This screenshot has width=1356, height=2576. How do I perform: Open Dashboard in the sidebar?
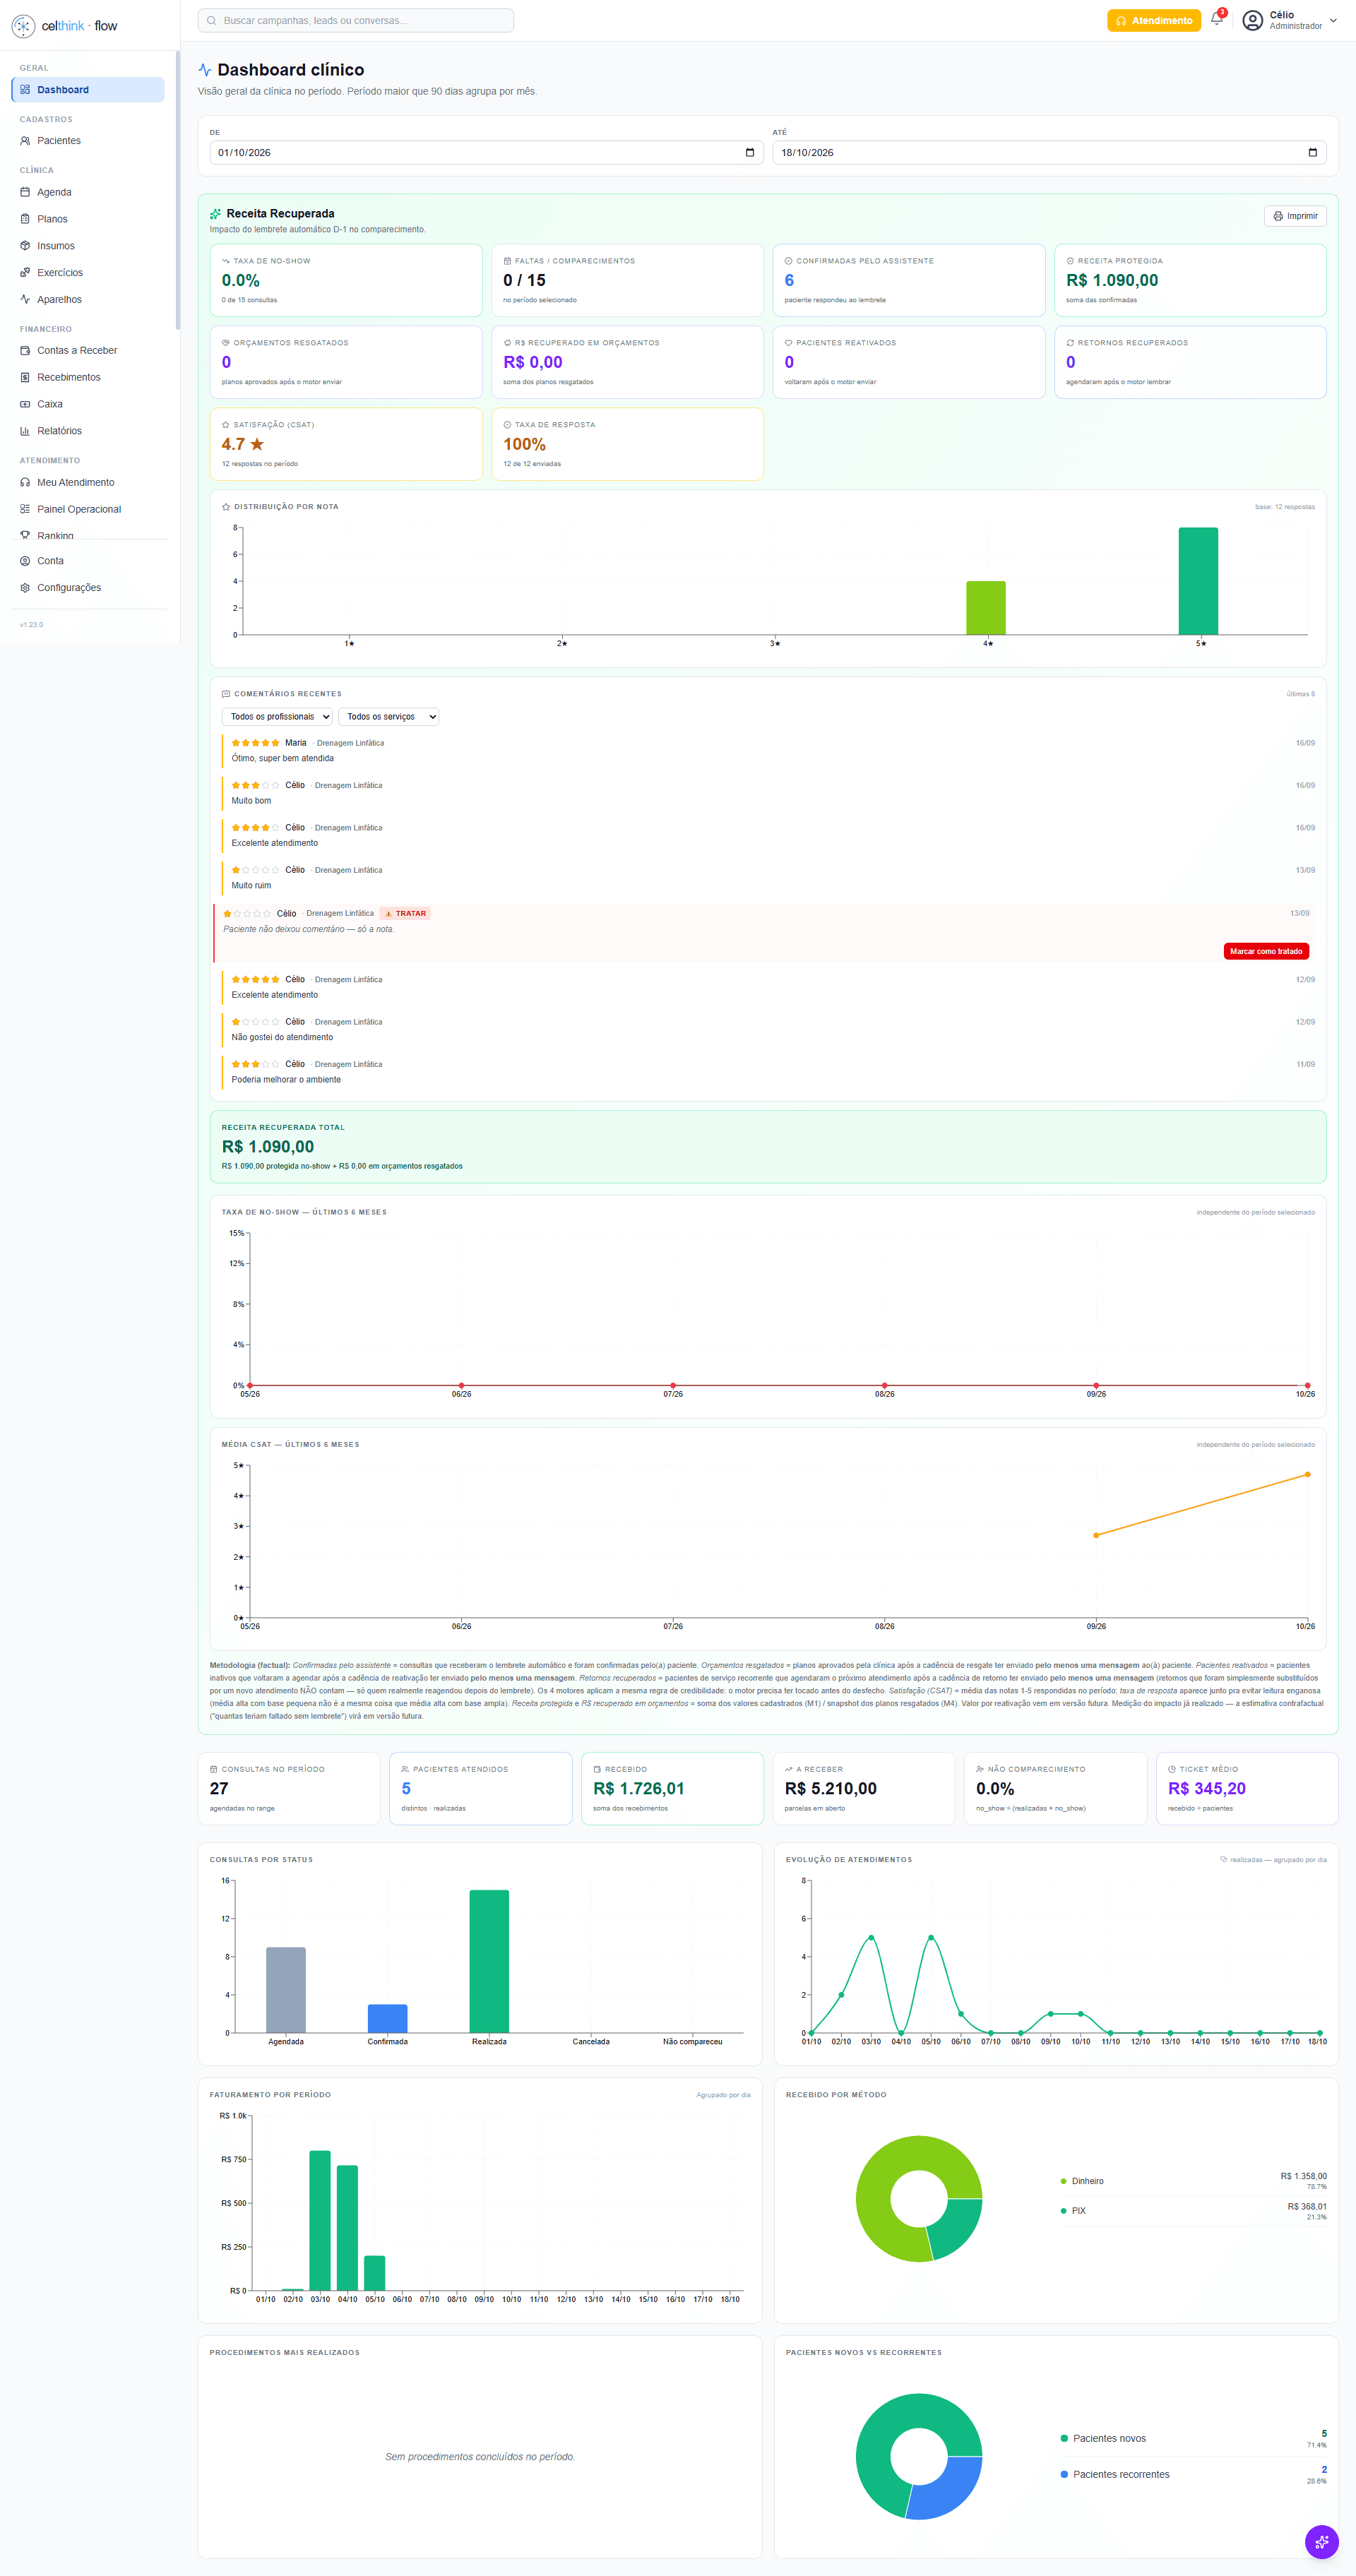pyautogui.click(x=88, y=89)
